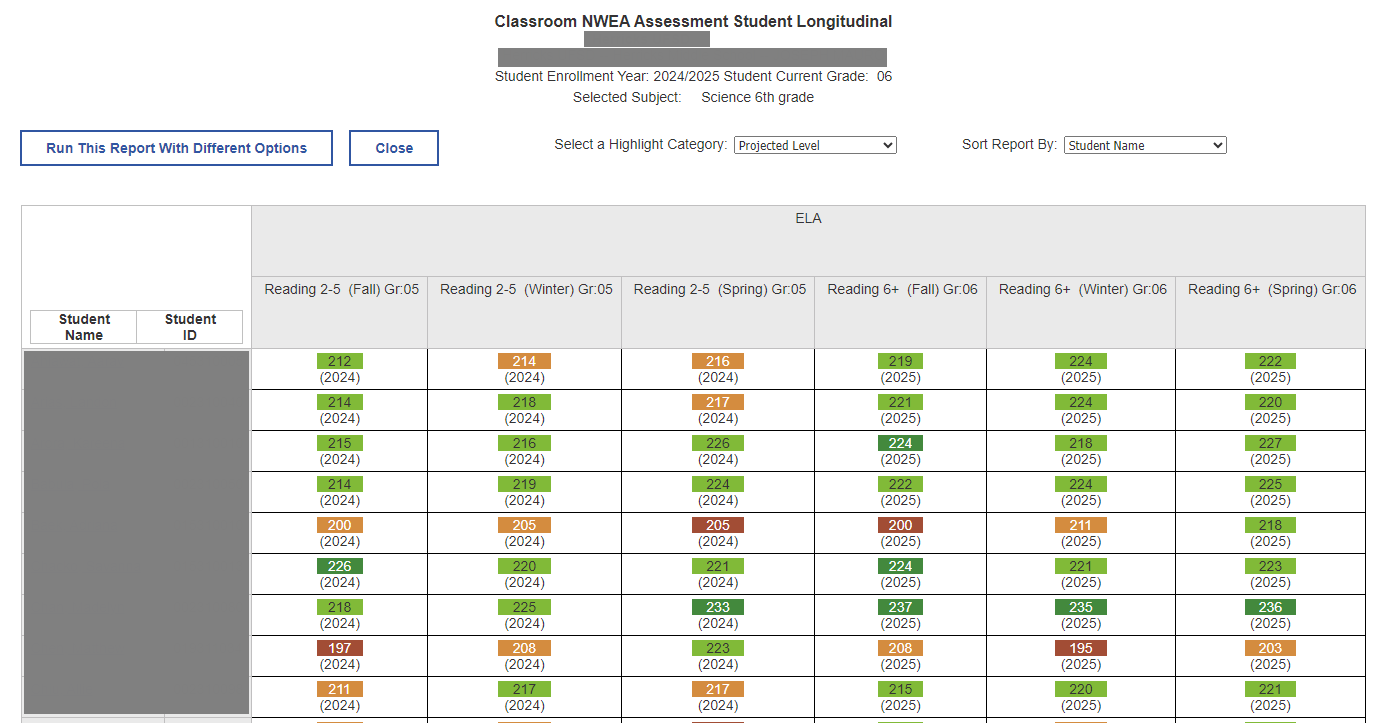
Task: Select score 218 in Winter Gr:06 column
Action: [1081, 443]
